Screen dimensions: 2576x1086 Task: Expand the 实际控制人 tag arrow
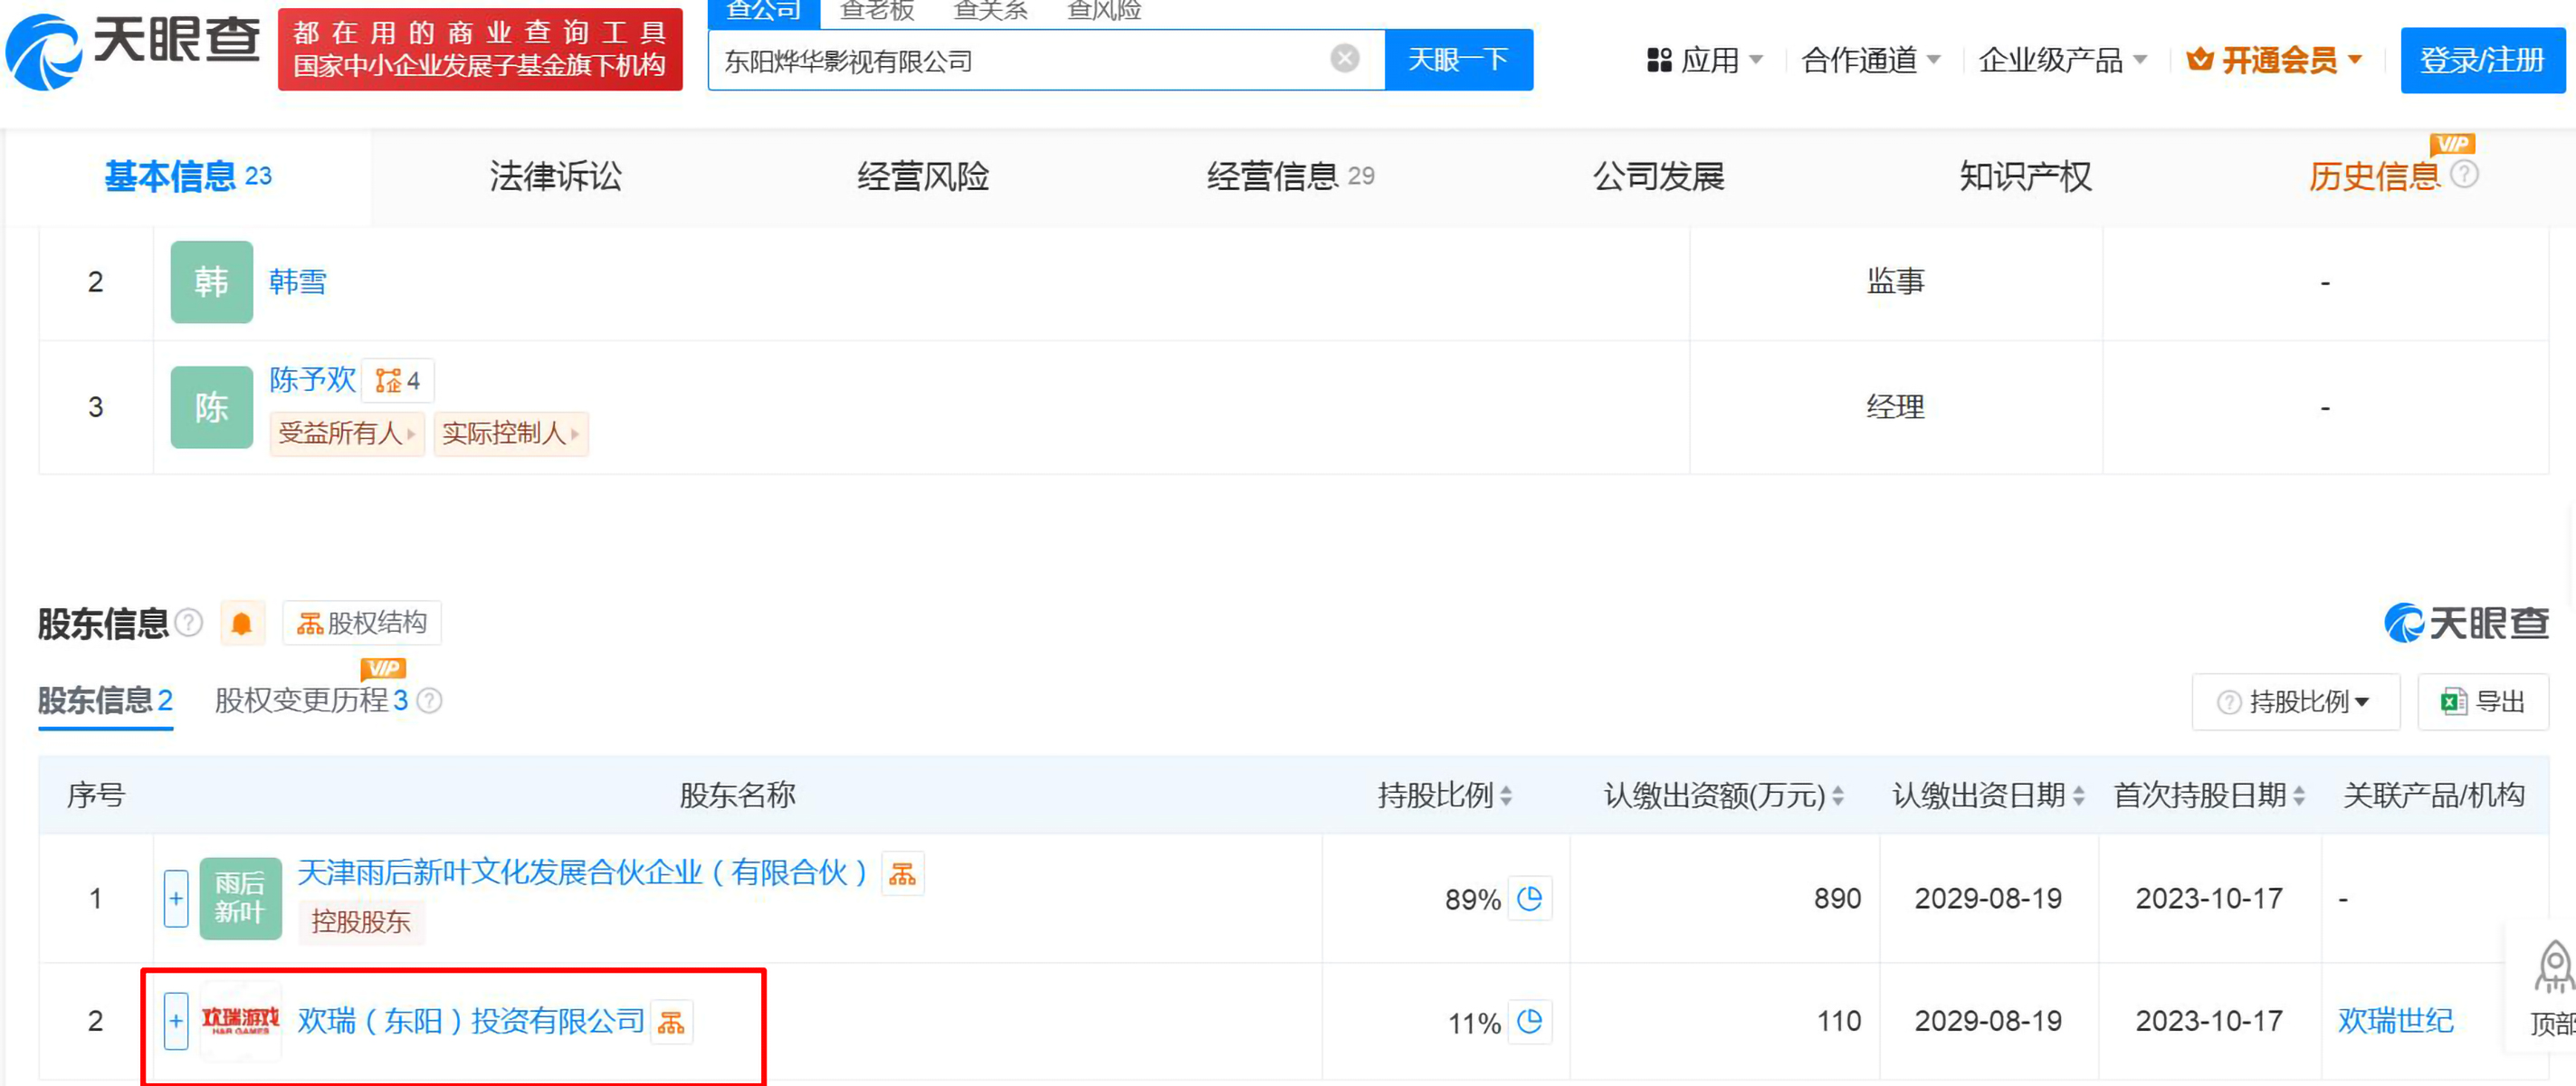pyautogui.click(x=575, y=434)
